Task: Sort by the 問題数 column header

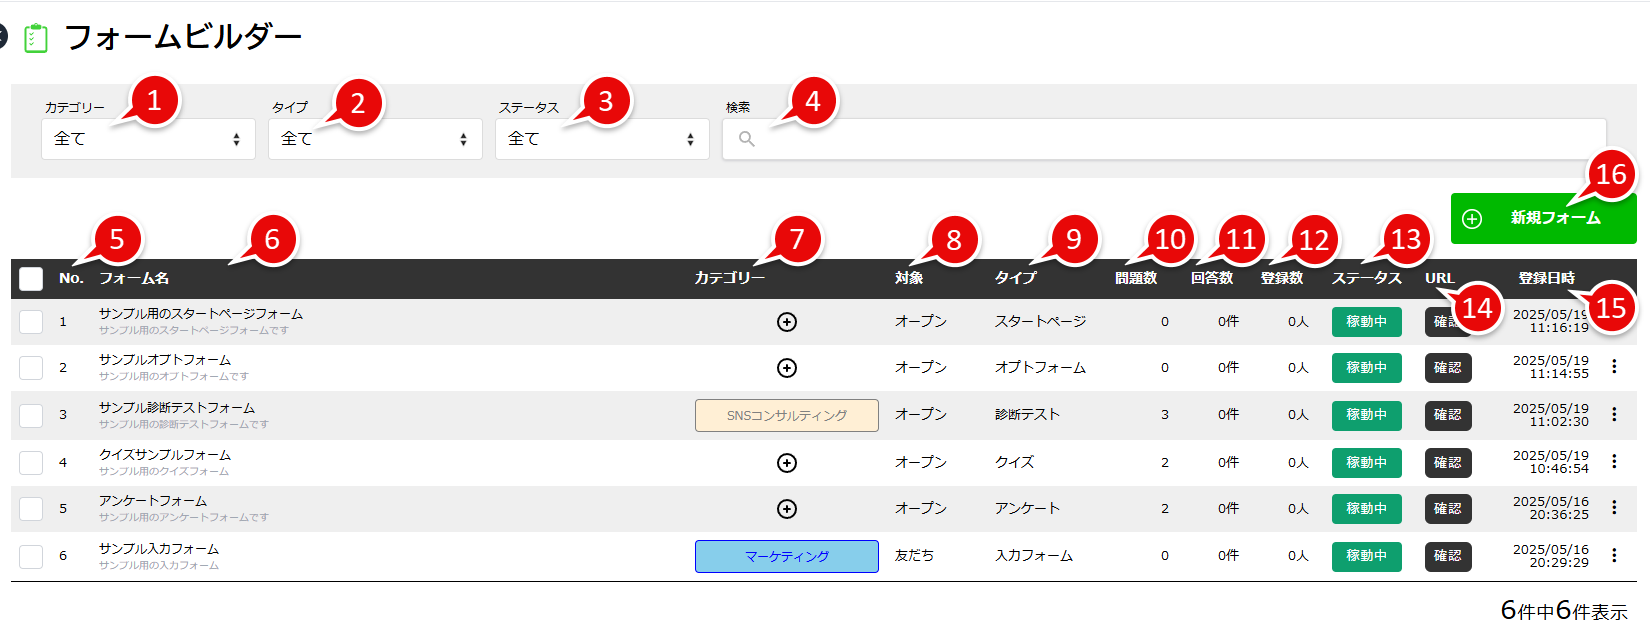Action: (1136, 278)
